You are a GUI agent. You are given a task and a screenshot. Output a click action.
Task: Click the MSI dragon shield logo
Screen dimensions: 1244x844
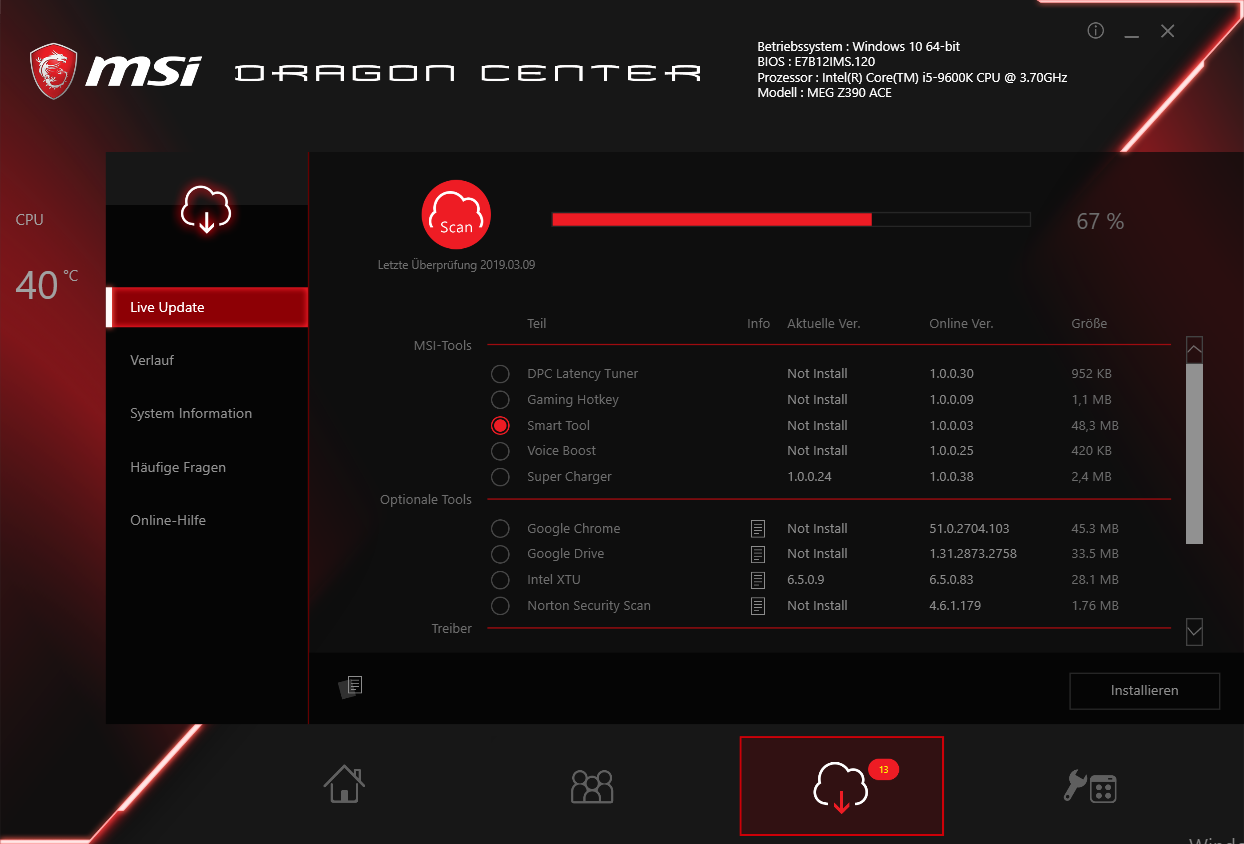tap(54, 71)
